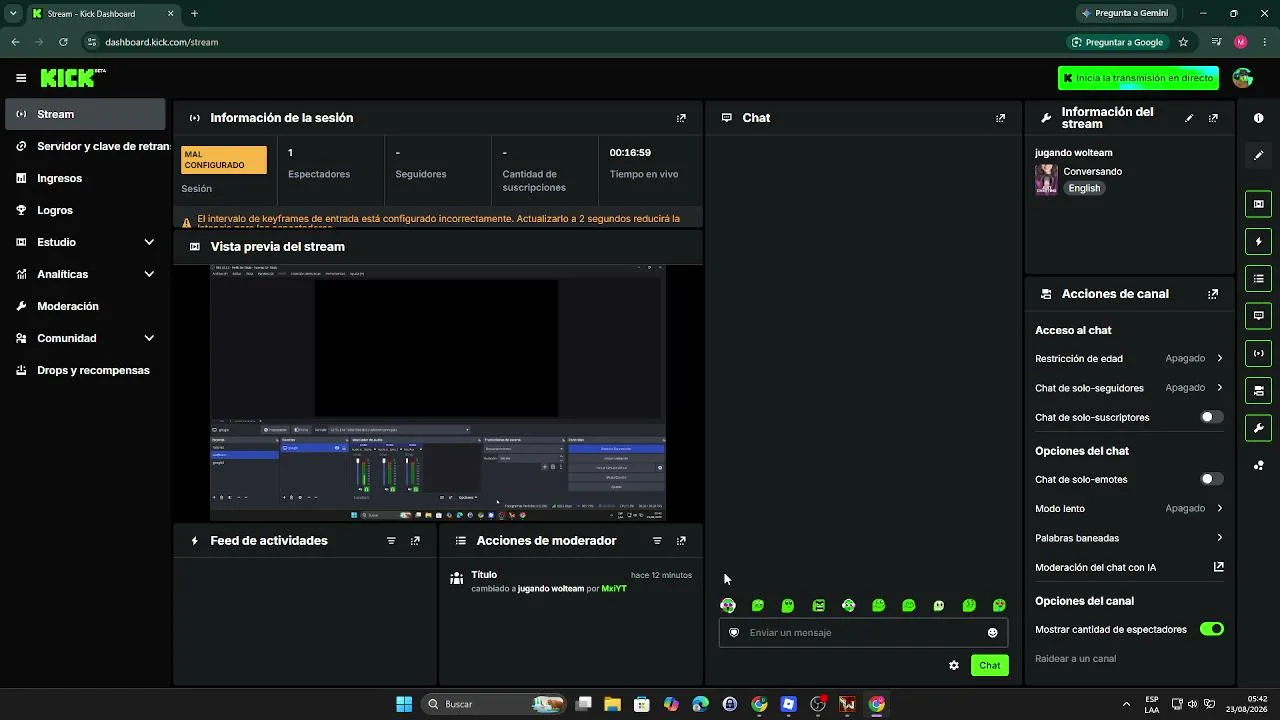This screenshot has height=720, width=1280.
Task: Toggle the wrench icon in the right rail
Action: [x=1258, y=428]
